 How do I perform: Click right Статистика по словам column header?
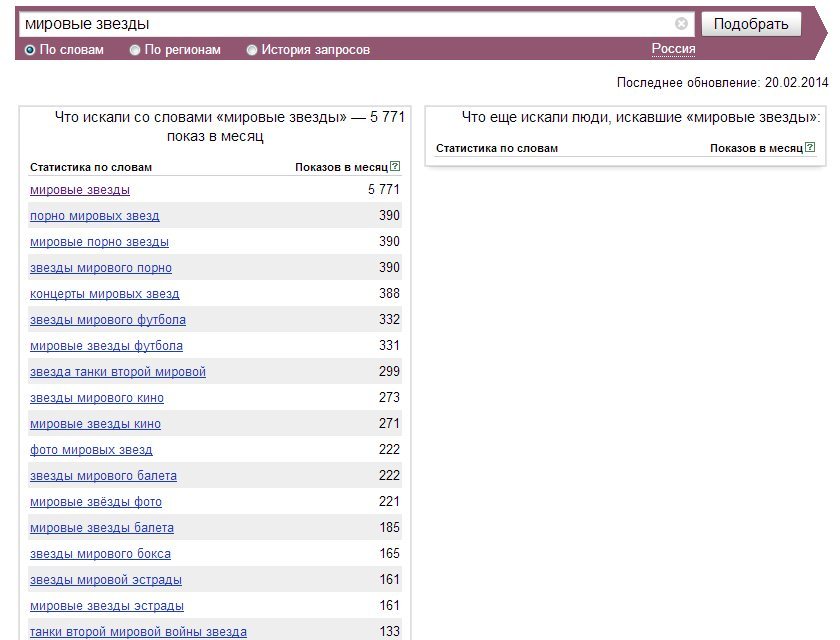[497, 148]
